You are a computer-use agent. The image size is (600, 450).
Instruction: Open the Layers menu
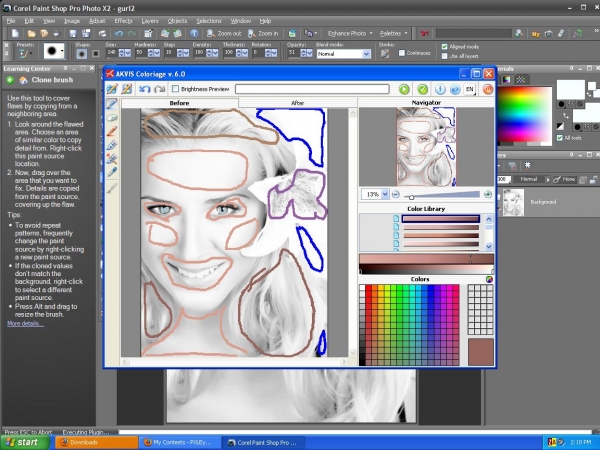(150, 21)
